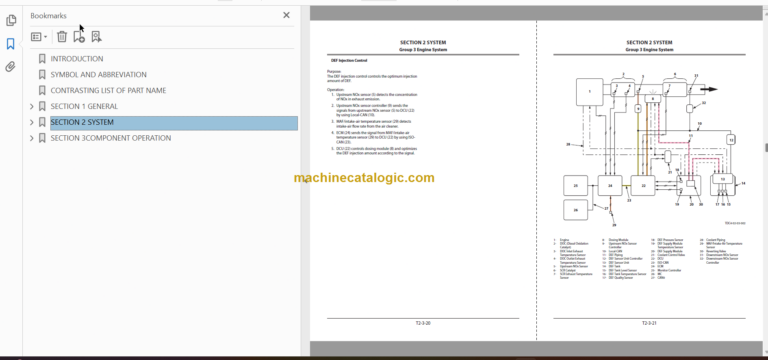Click page number T2-3-21 at bottom

[x=649, y=323]
